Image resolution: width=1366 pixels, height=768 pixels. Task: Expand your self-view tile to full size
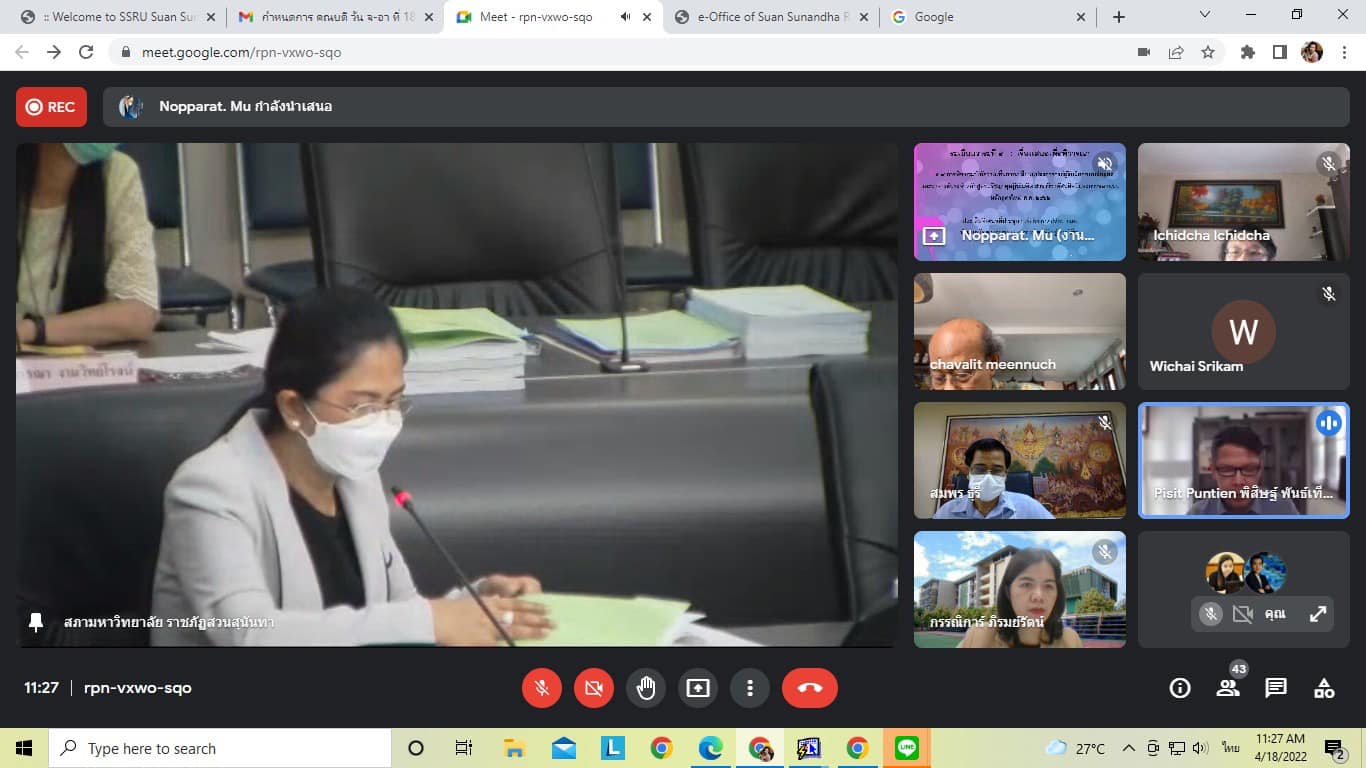(x=1318, y=614)
